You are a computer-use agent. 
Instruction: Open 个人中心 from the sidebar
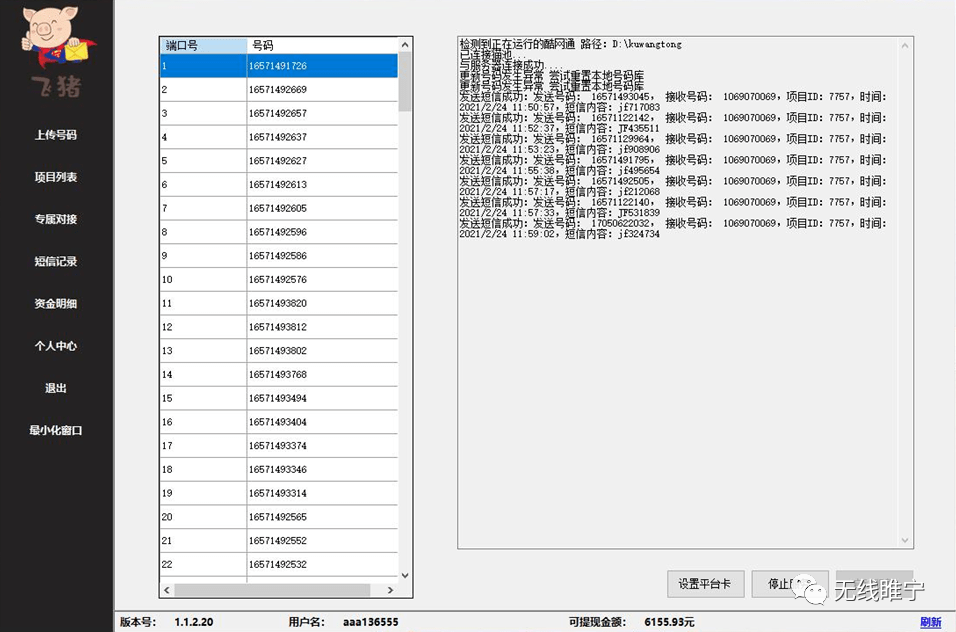click(x=56, y=346)
